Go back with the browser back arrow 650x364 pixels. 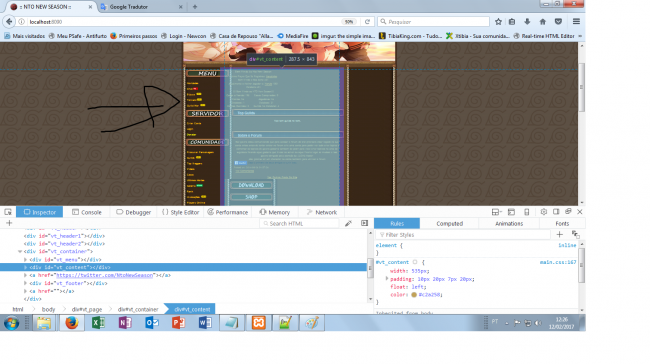pos(9,22)
